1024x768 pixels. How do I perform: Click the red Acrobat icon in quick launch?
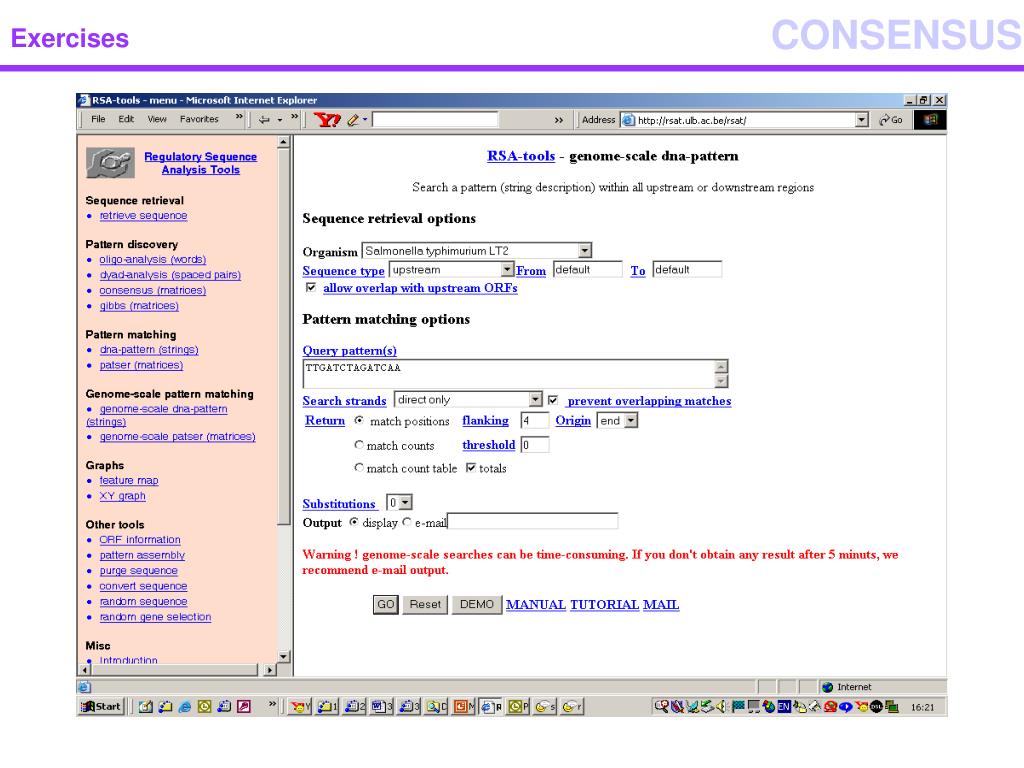pos(244,707)
